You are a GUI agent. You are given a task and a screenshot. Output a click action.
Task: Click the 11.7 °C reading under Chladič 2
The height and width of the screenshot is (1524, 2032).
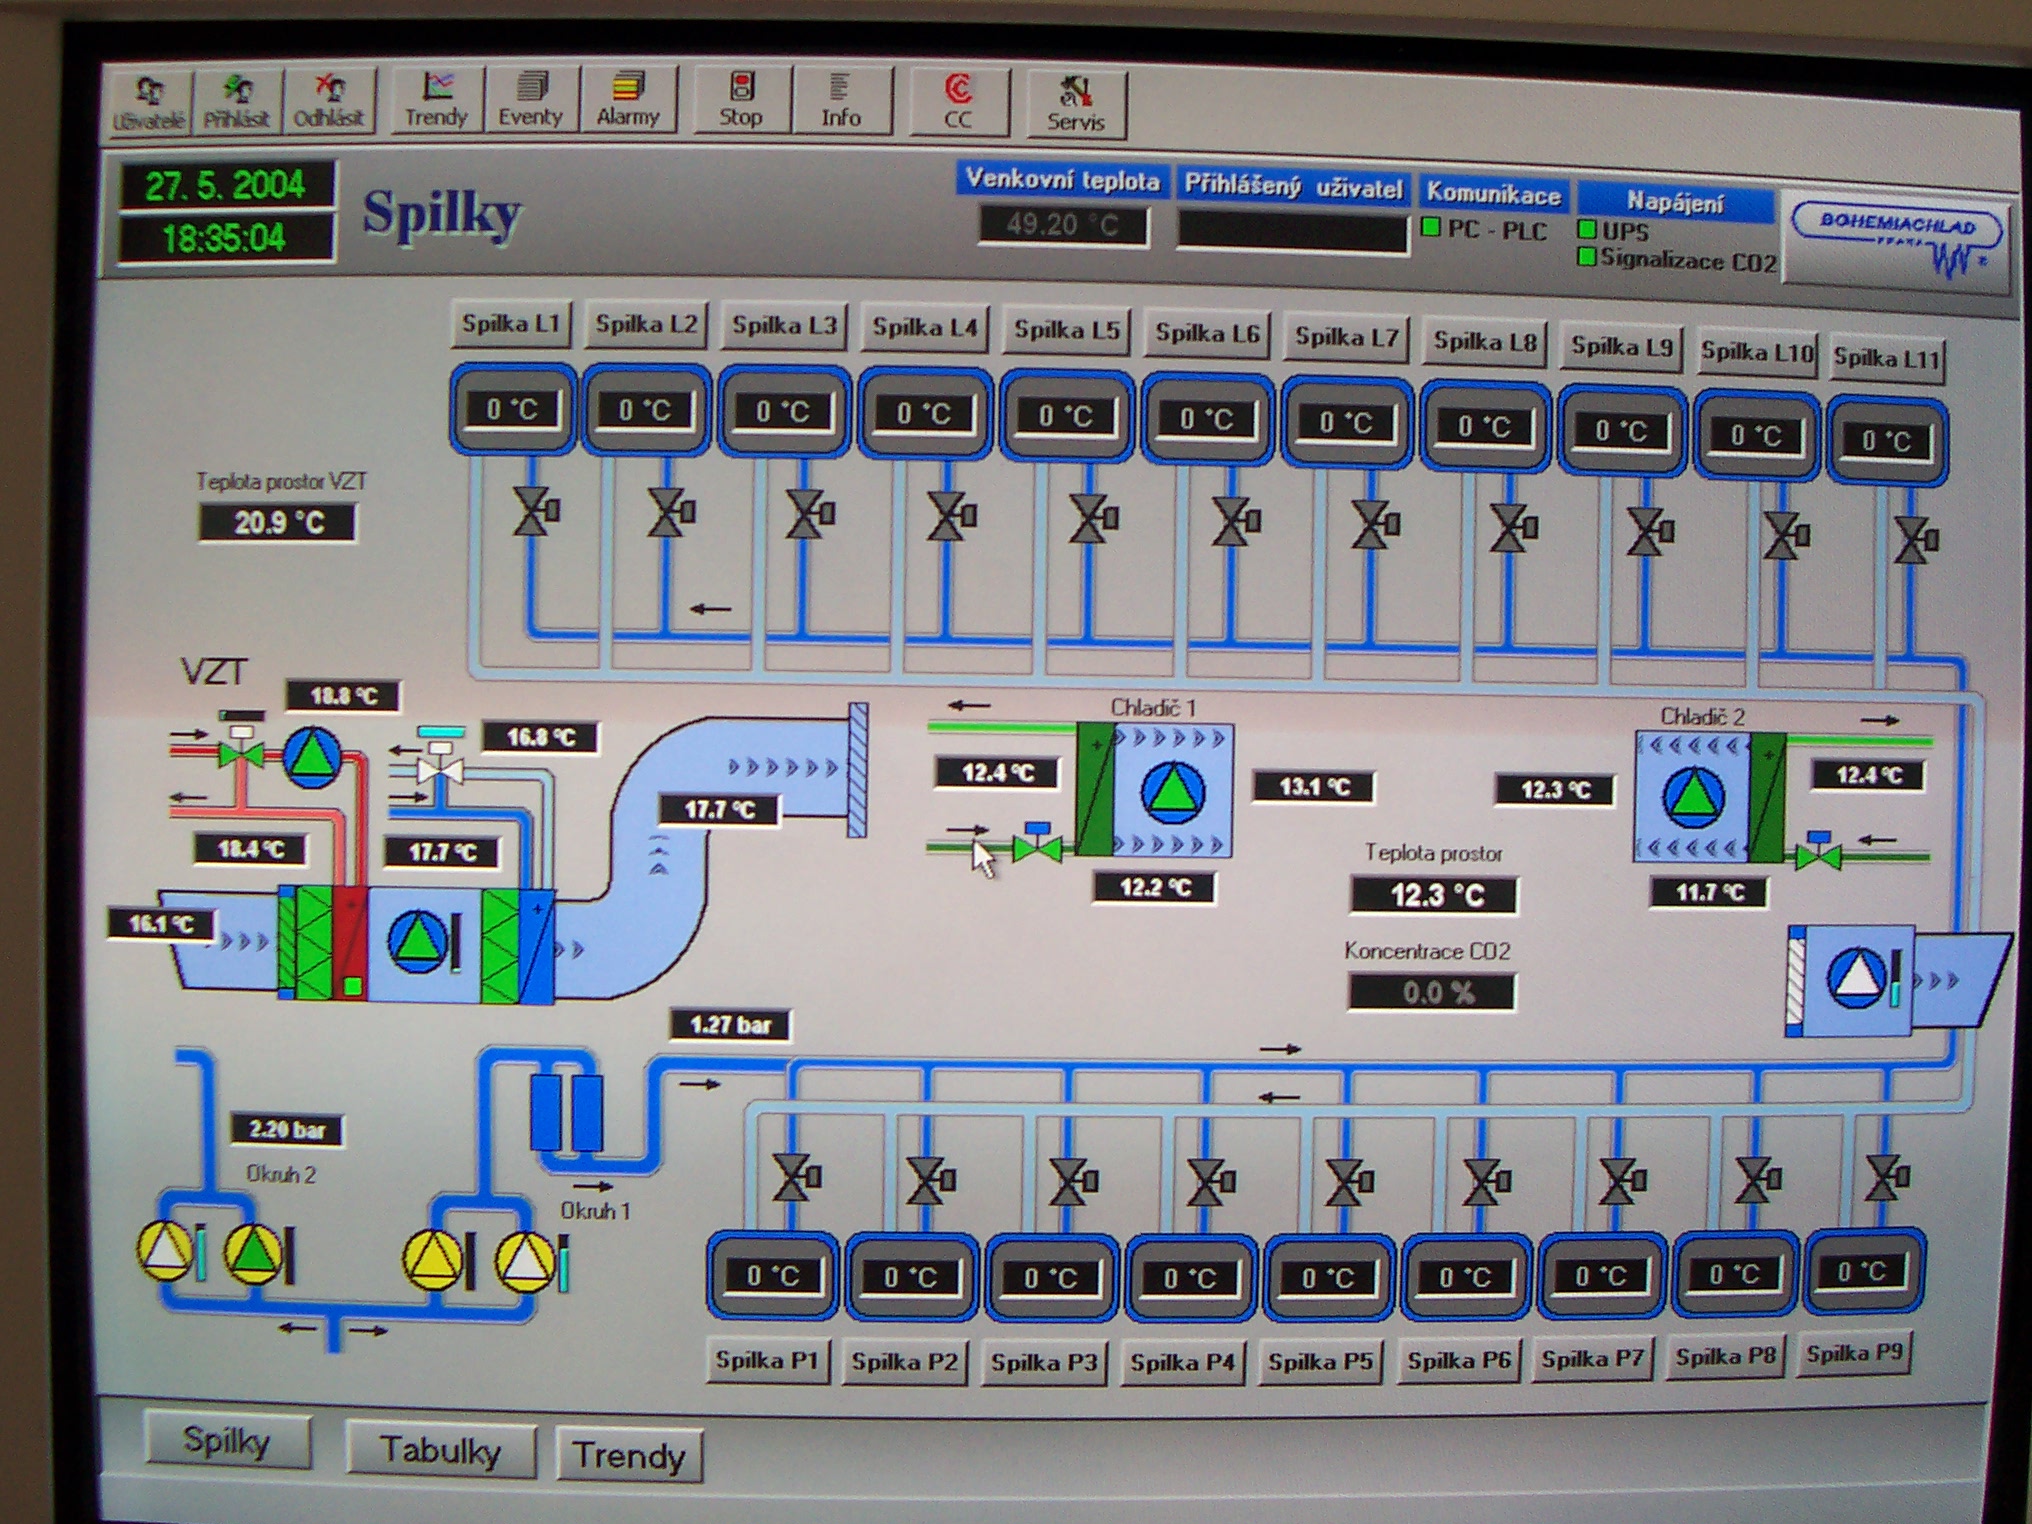point(1710,892)
